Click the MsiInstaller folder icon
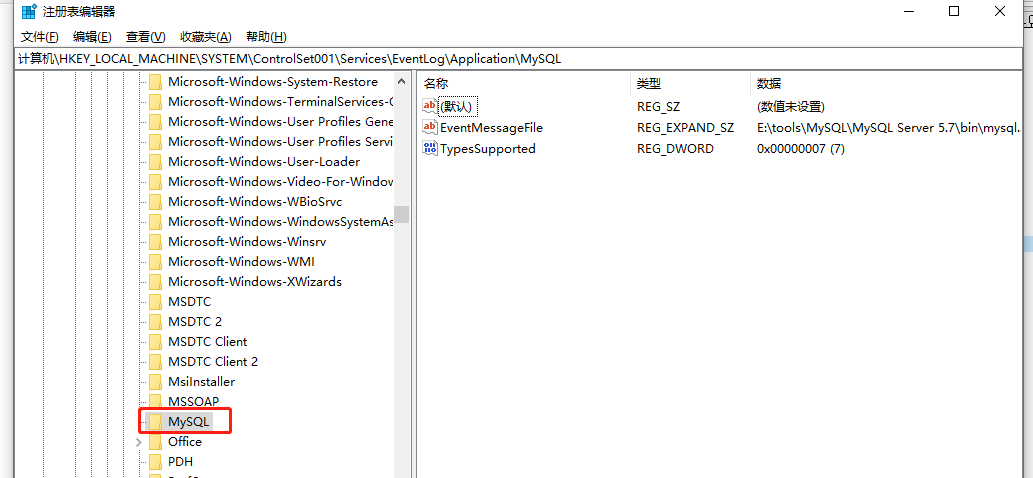This screenshot has height=478, width=1033. click(x=155, y=382)
